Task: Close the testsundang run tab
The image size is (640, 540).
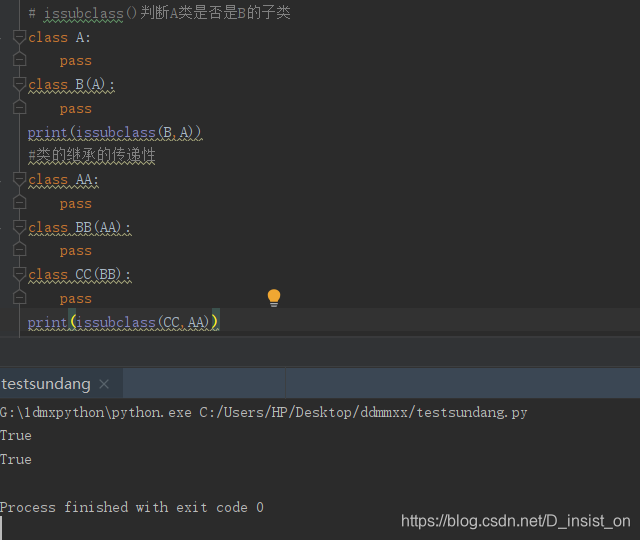Action: tap(104, 384)
